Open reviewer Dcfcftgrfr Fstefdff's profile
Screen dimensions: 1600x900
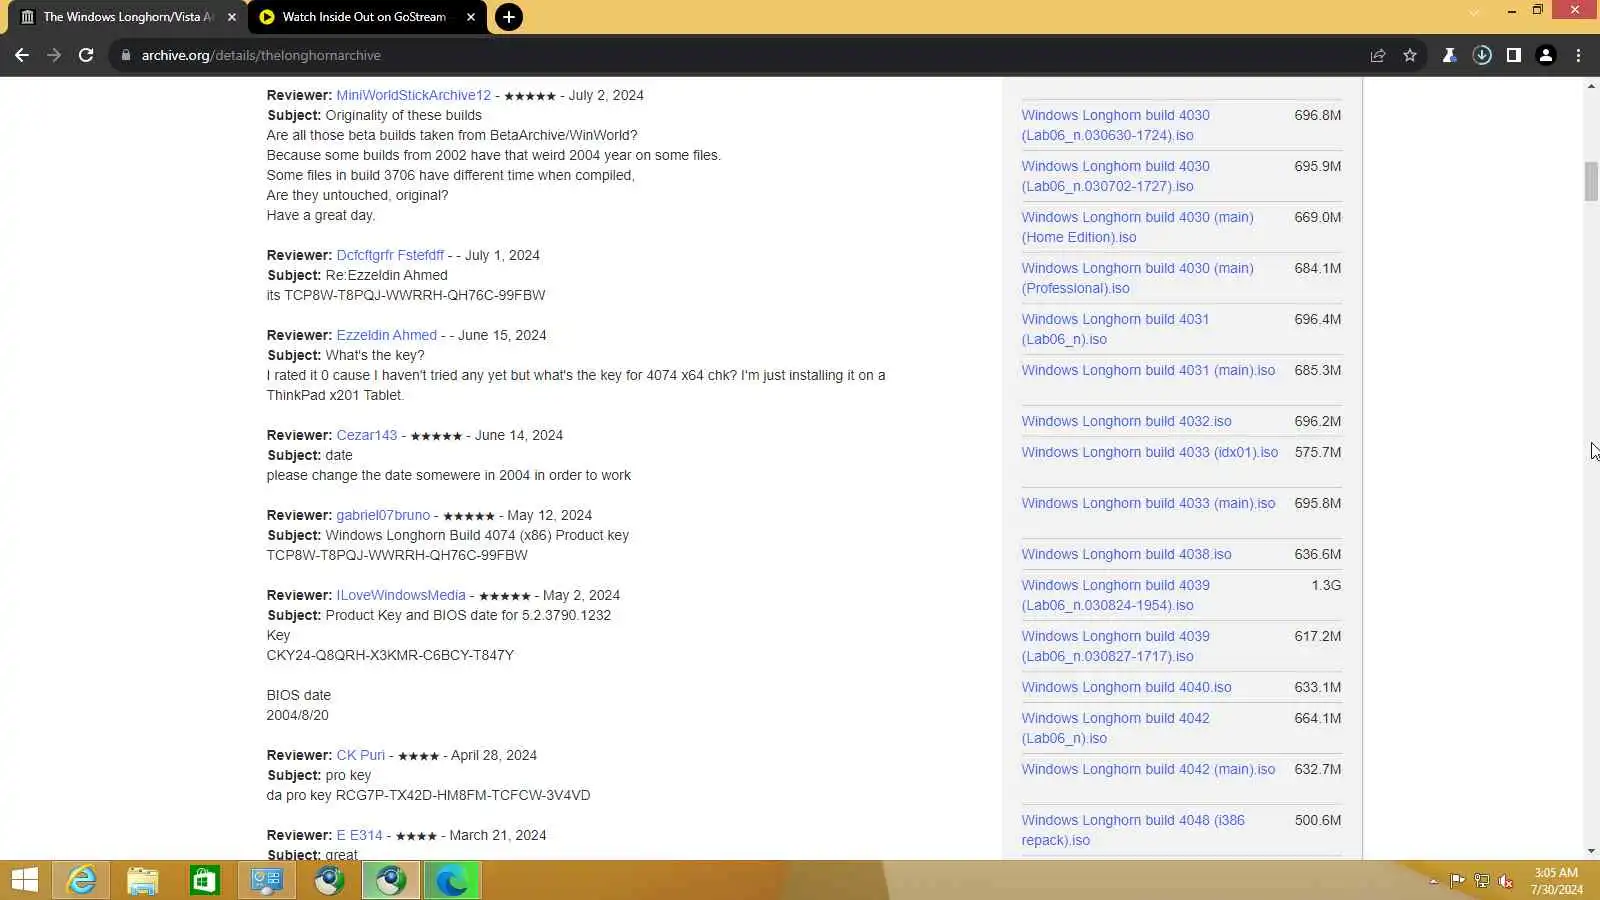click(390, 255)
